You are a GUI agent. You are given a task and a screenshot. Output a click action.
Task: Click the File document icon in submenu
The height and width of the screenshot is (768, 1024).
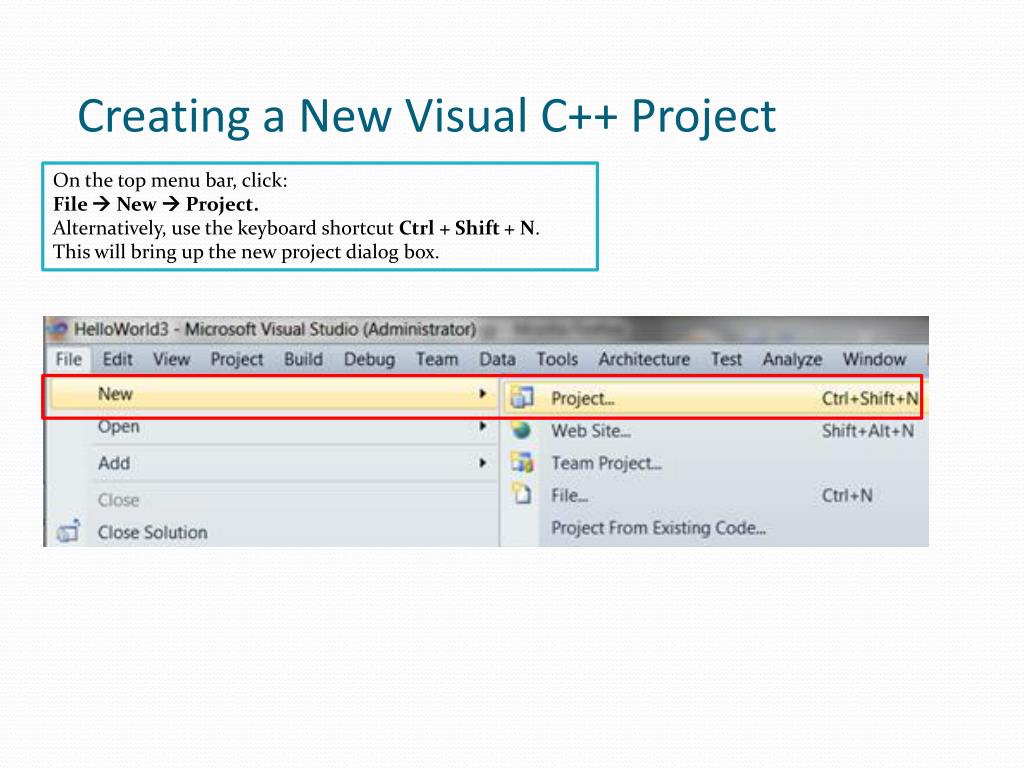click(521, 494)
